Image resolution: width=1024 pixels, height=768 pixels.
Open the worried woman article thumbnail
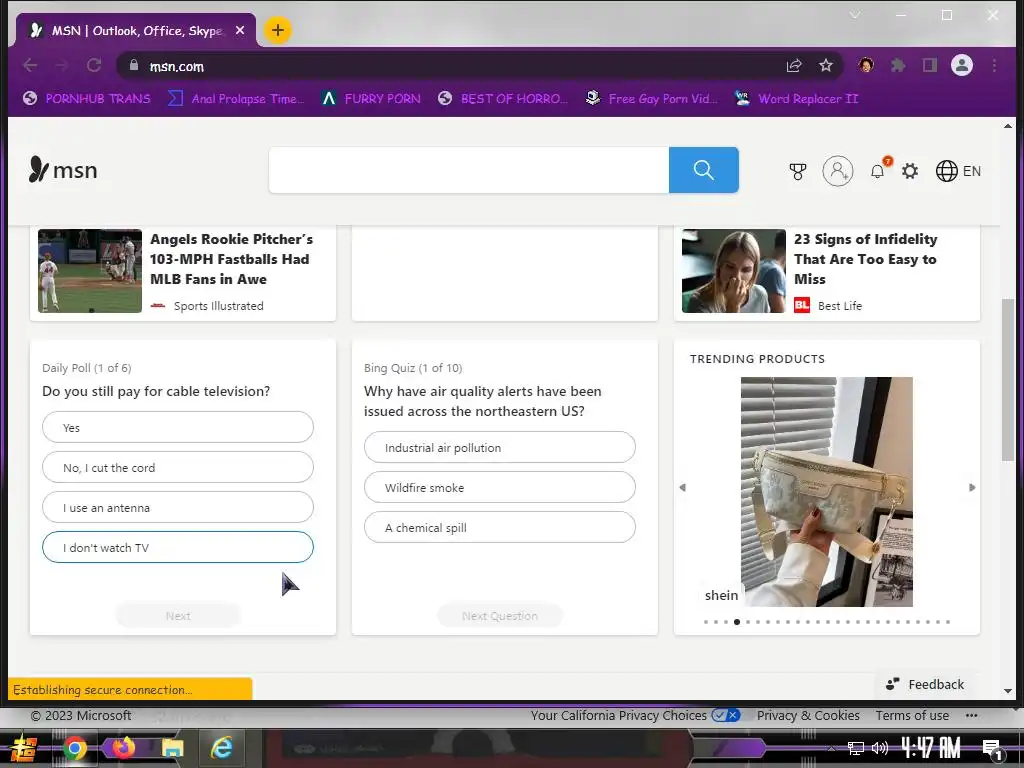[x=733, y=270]
